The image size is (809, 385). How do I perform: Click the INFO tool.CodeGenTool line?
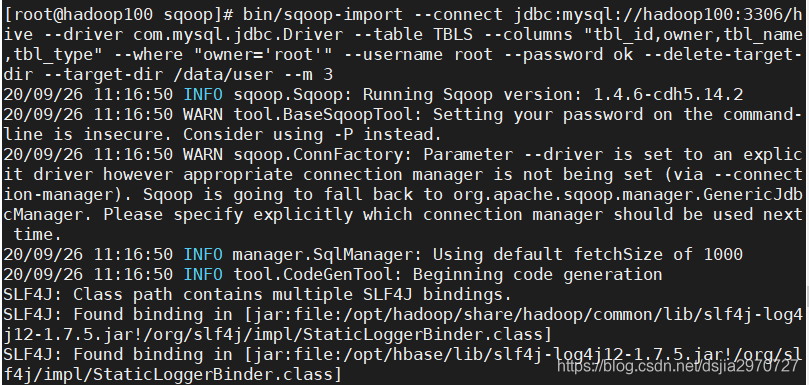[x=333, y=275]
